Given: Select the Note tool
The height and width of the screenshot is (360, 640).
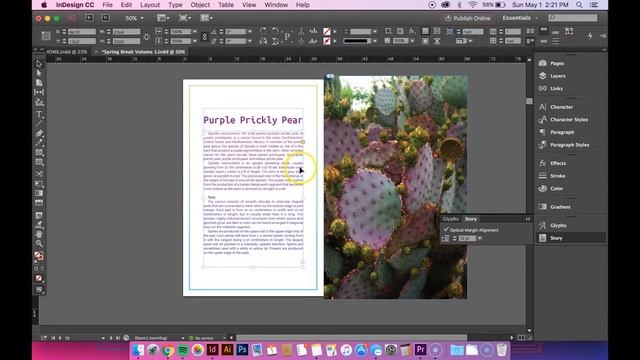Looking at the screenshot, I should 39,215.
